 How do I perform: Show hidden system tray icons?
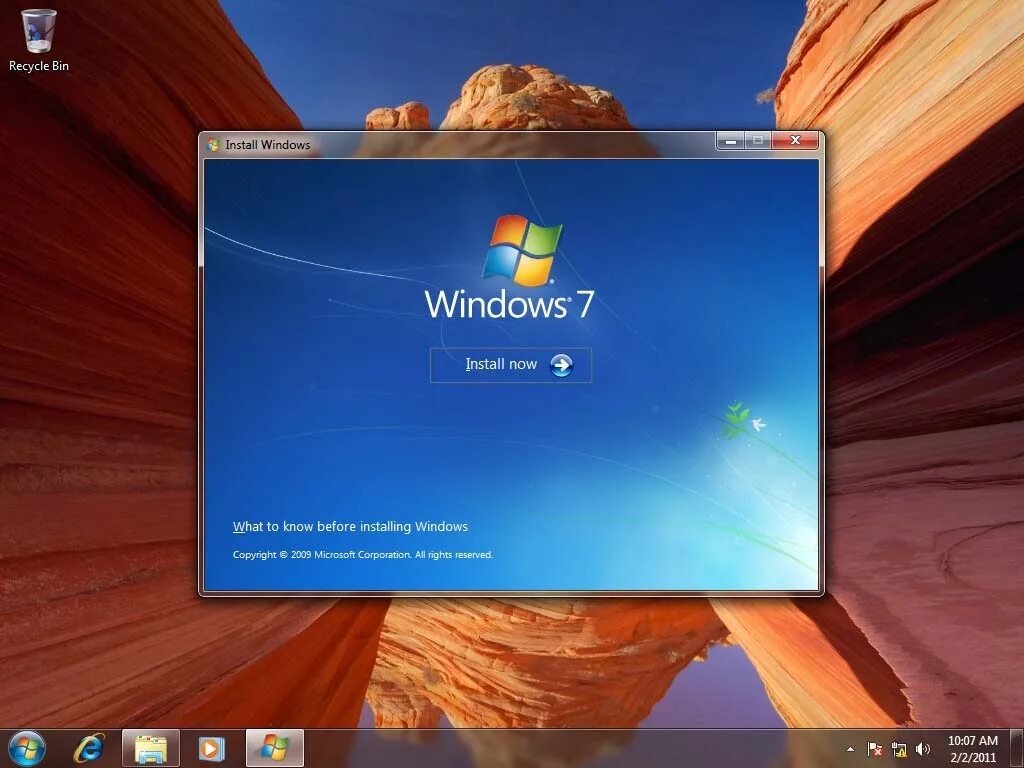(x=850, y=749)
